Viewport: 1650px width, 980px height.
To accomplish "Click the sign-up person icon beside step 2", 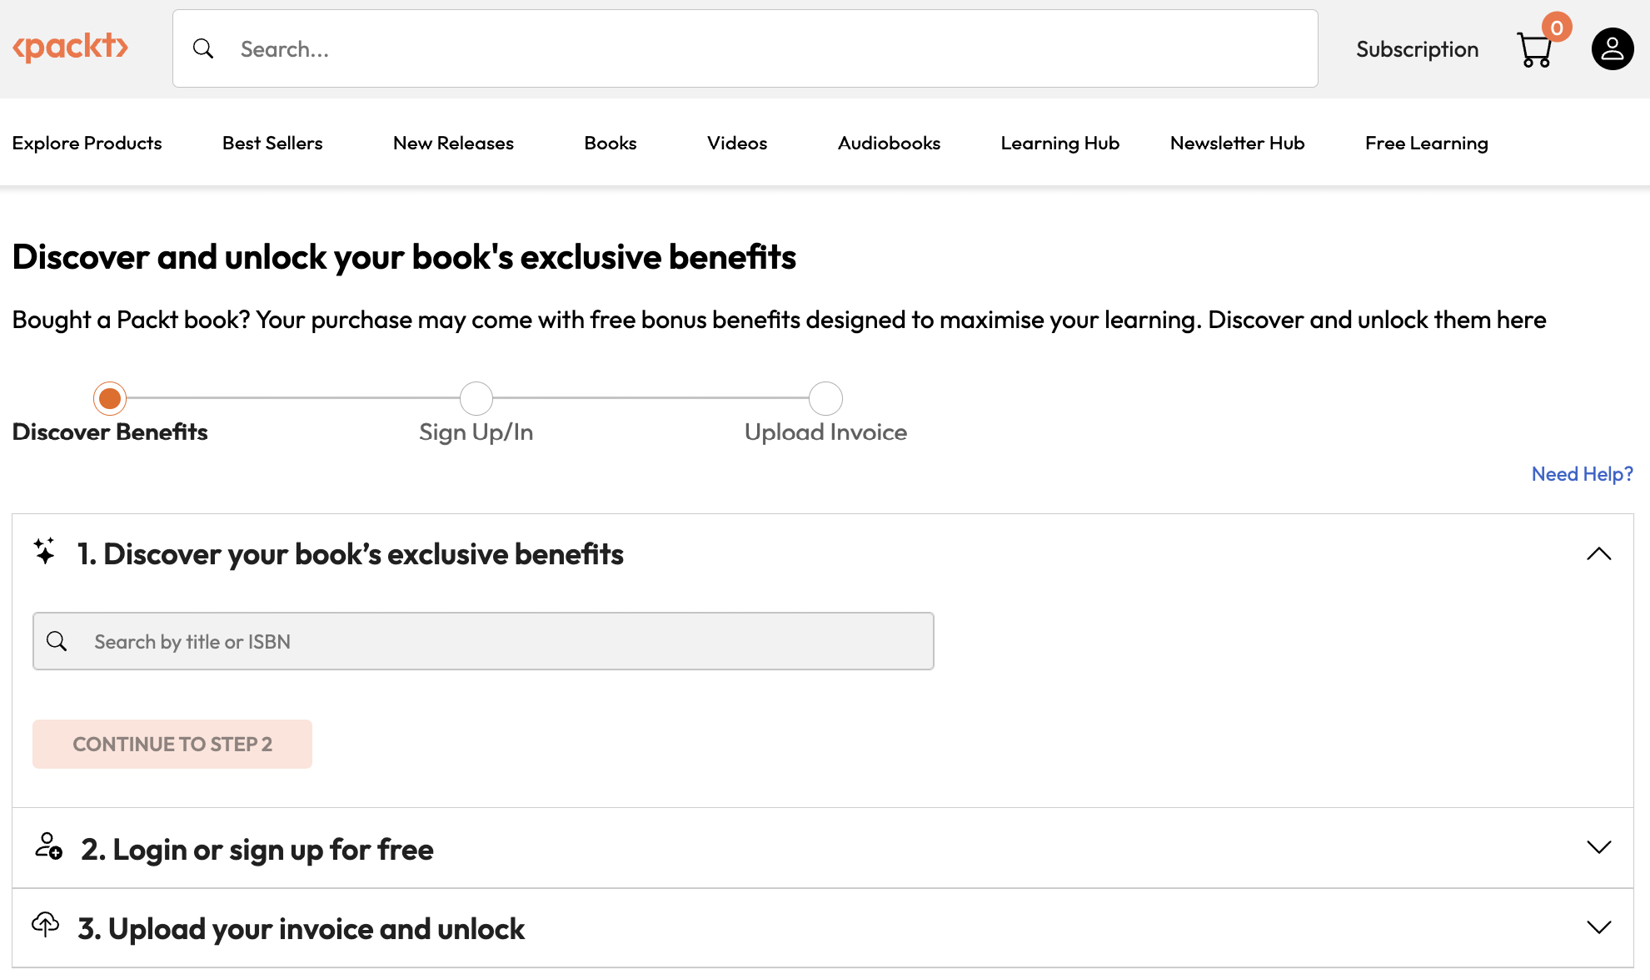I will 46,848.
